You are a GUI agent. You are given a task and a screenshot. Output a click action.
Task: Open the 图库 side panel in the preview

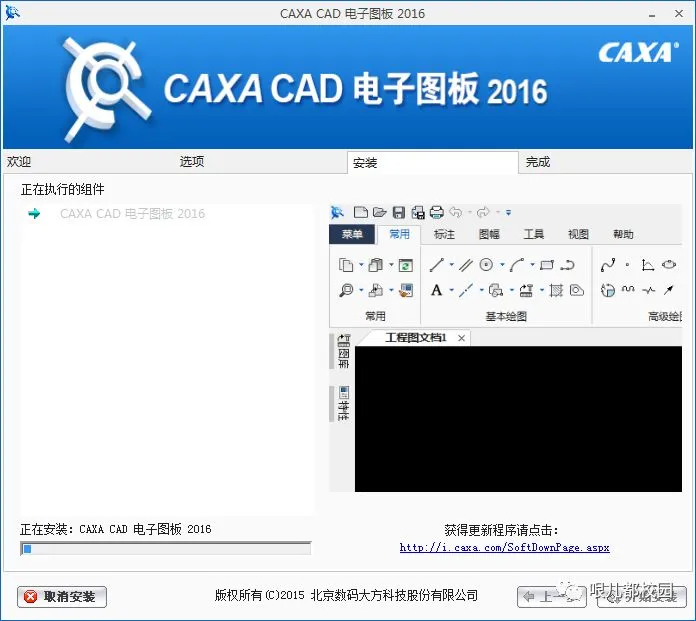[x=344, y=351]
